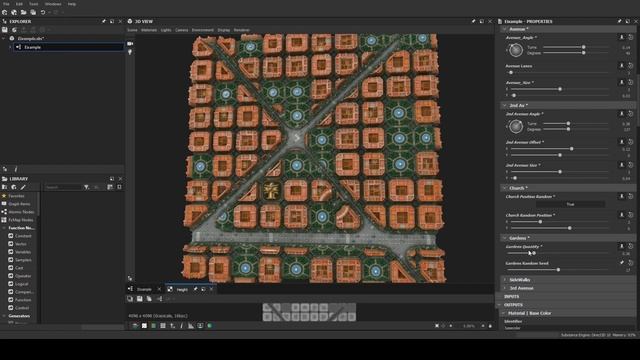This screenshot has width=640, height=360.
Task: Collapse the Generators library category
Action: tap(4, 316)
